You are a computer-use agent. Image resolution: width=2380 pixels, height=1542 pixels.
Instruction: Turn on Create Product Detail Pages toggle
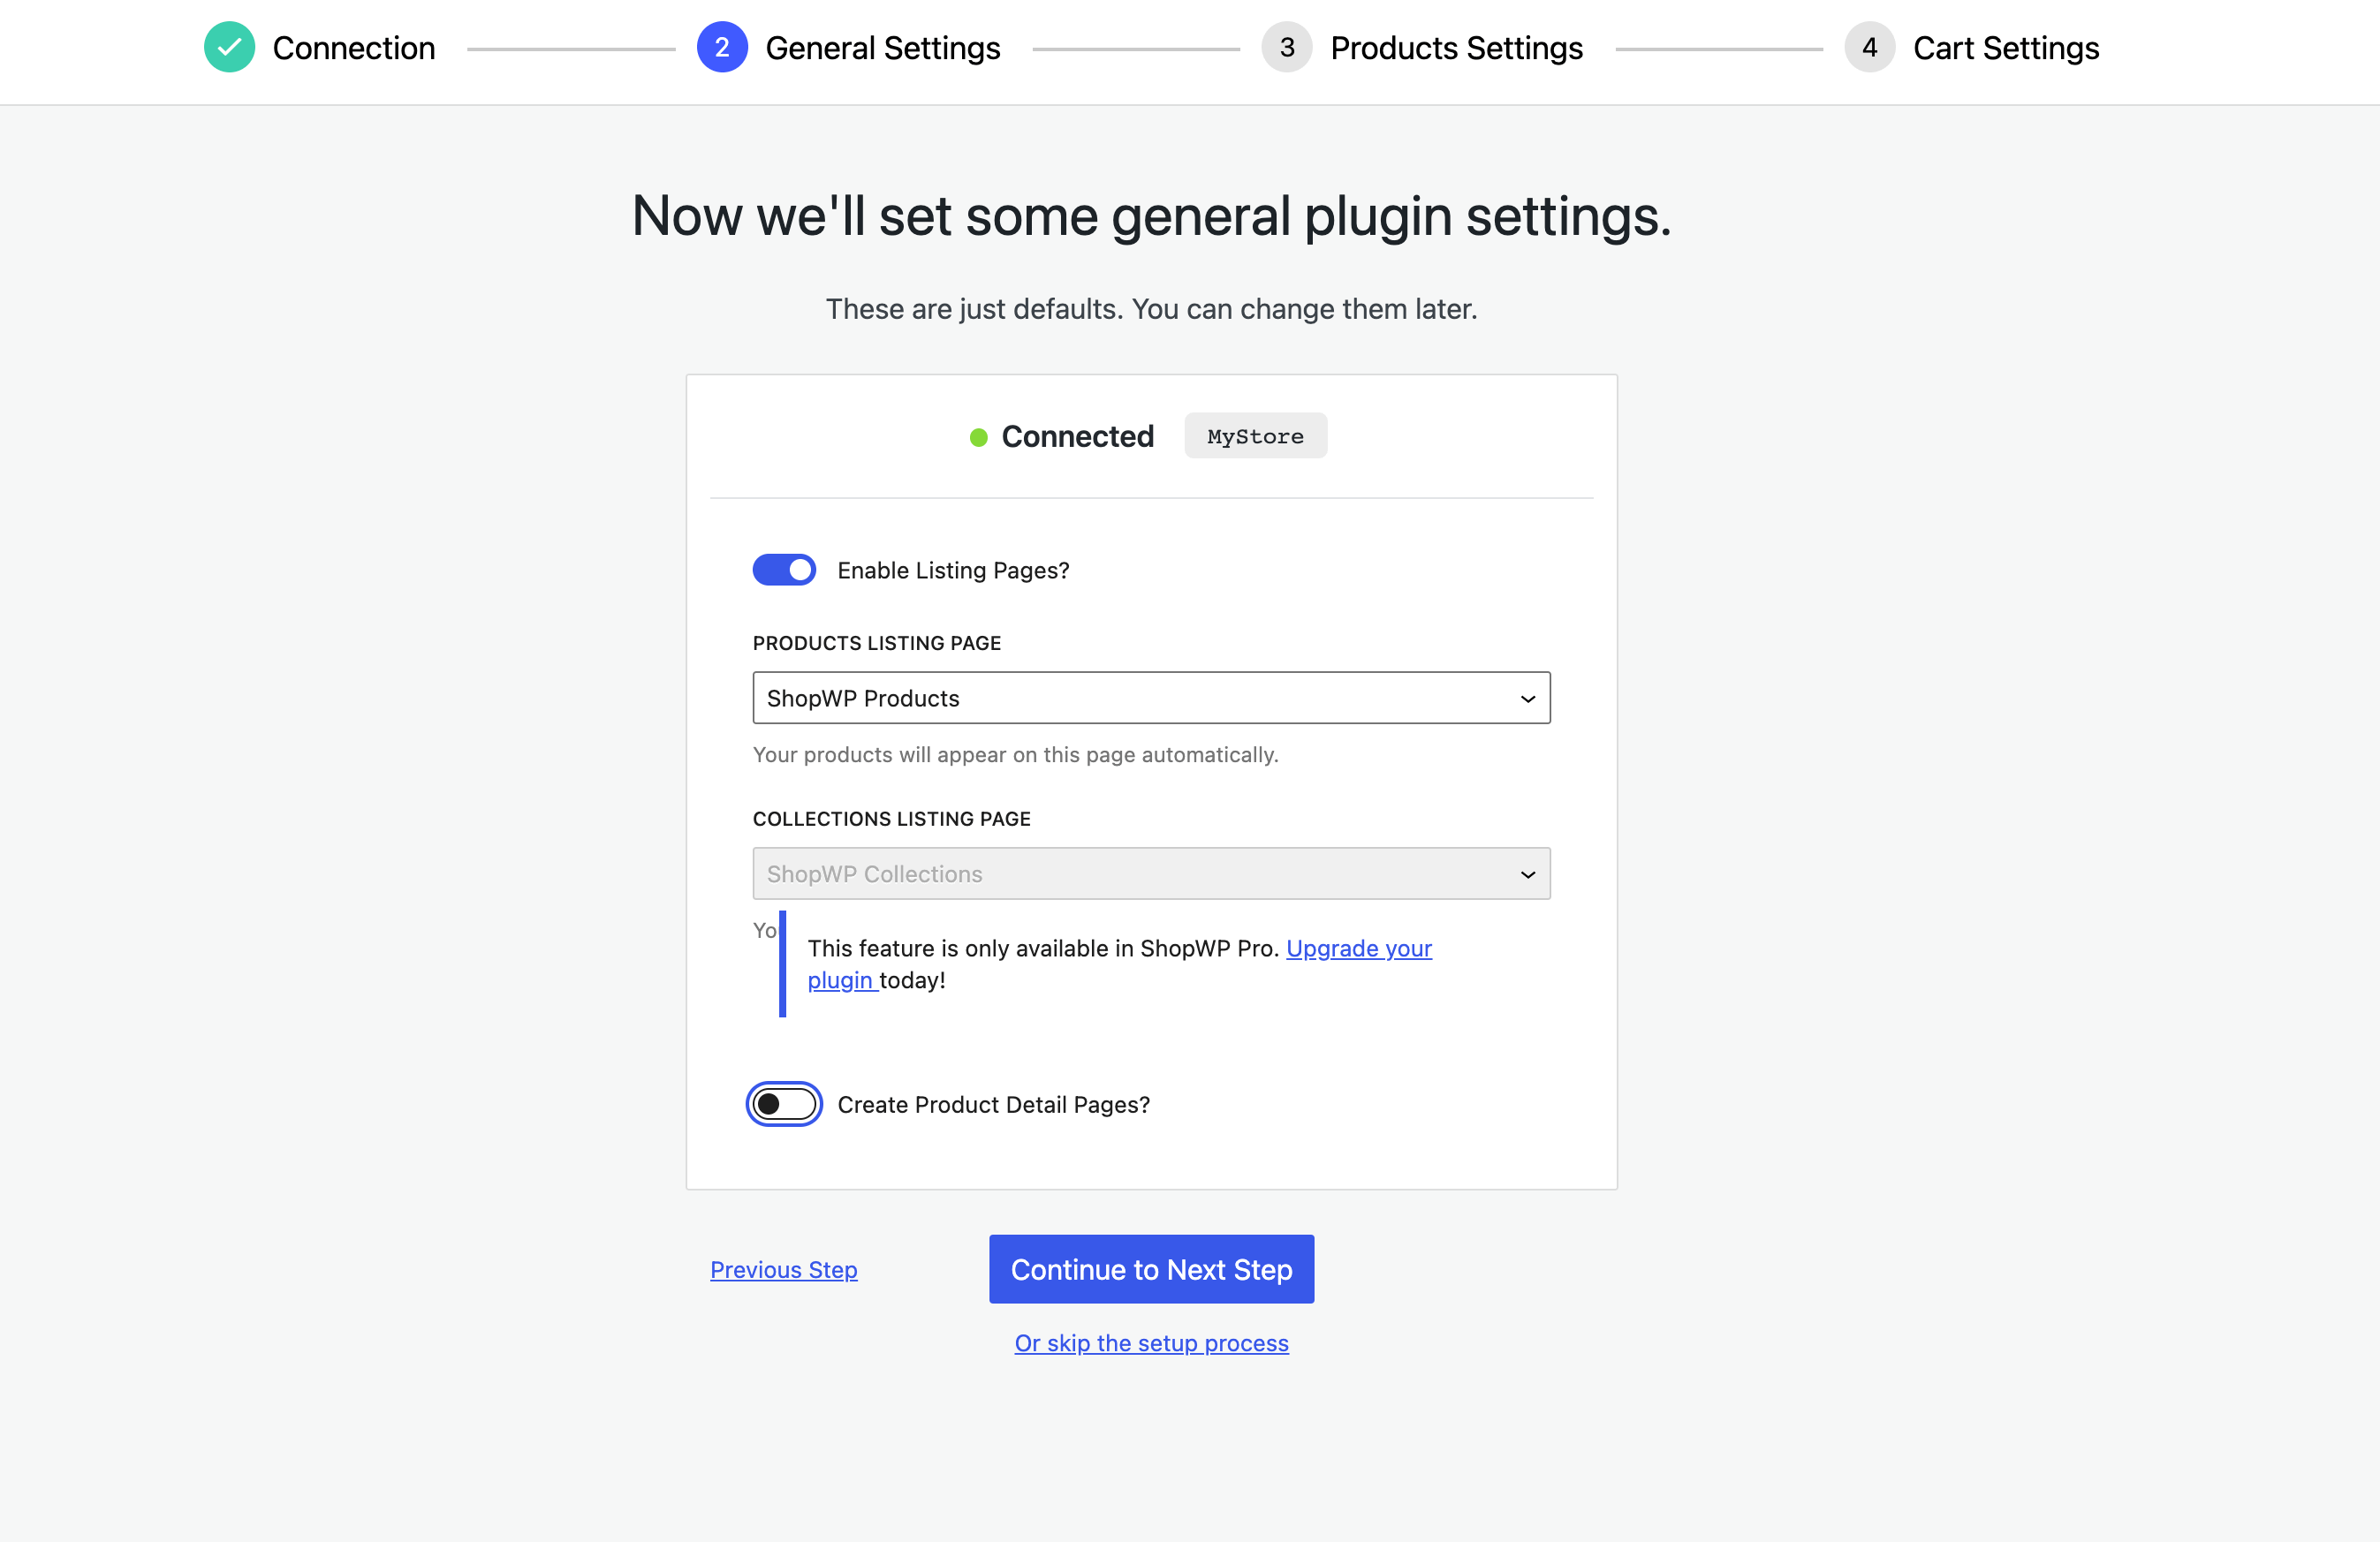point(784,1104)
